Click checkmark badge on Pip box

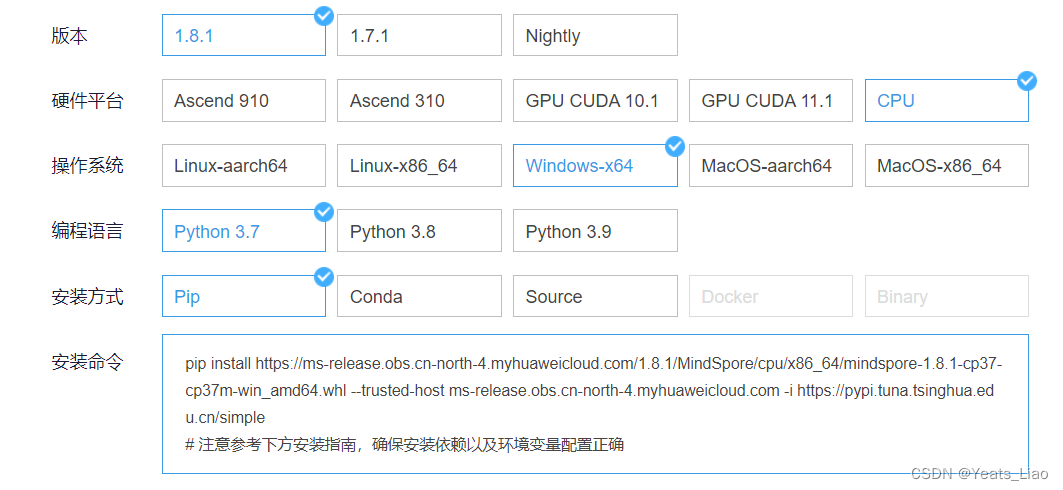[324, 277]
